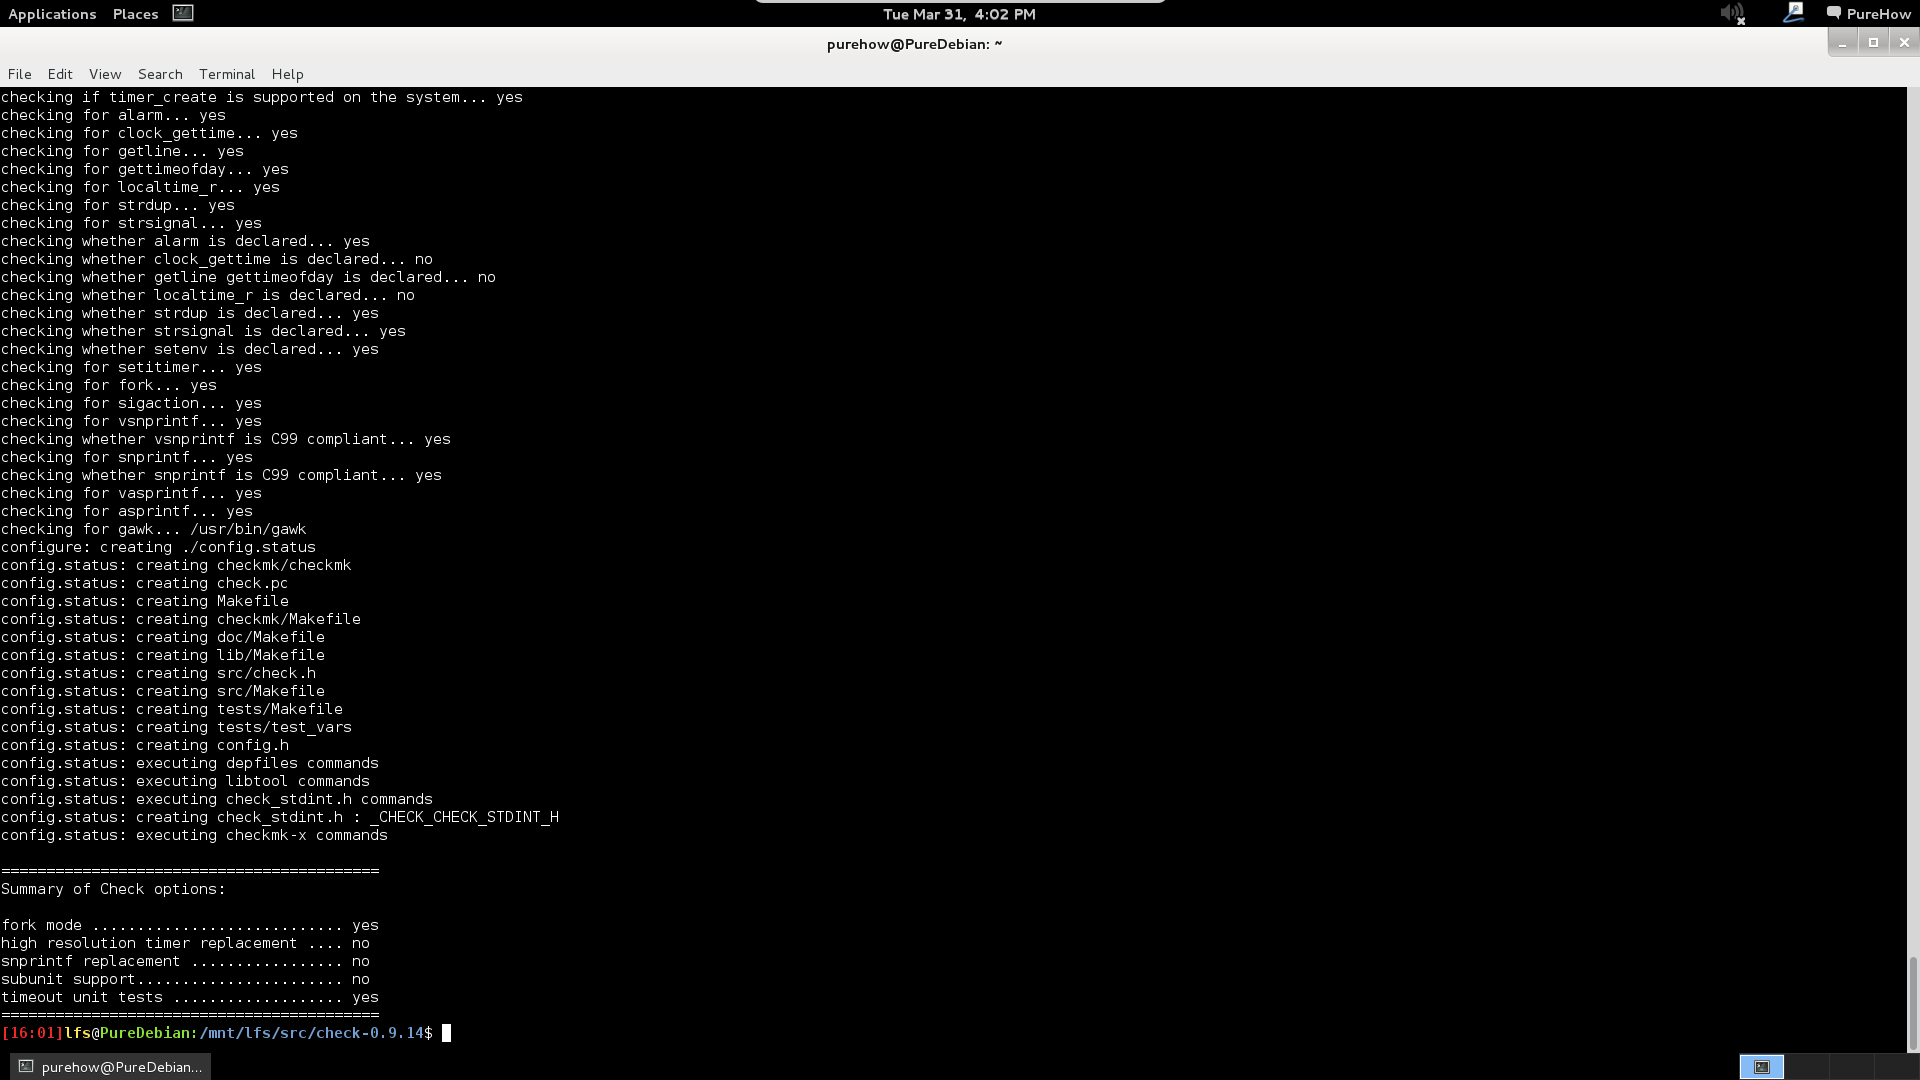
Task: Open the File menu
Action: 19,74
